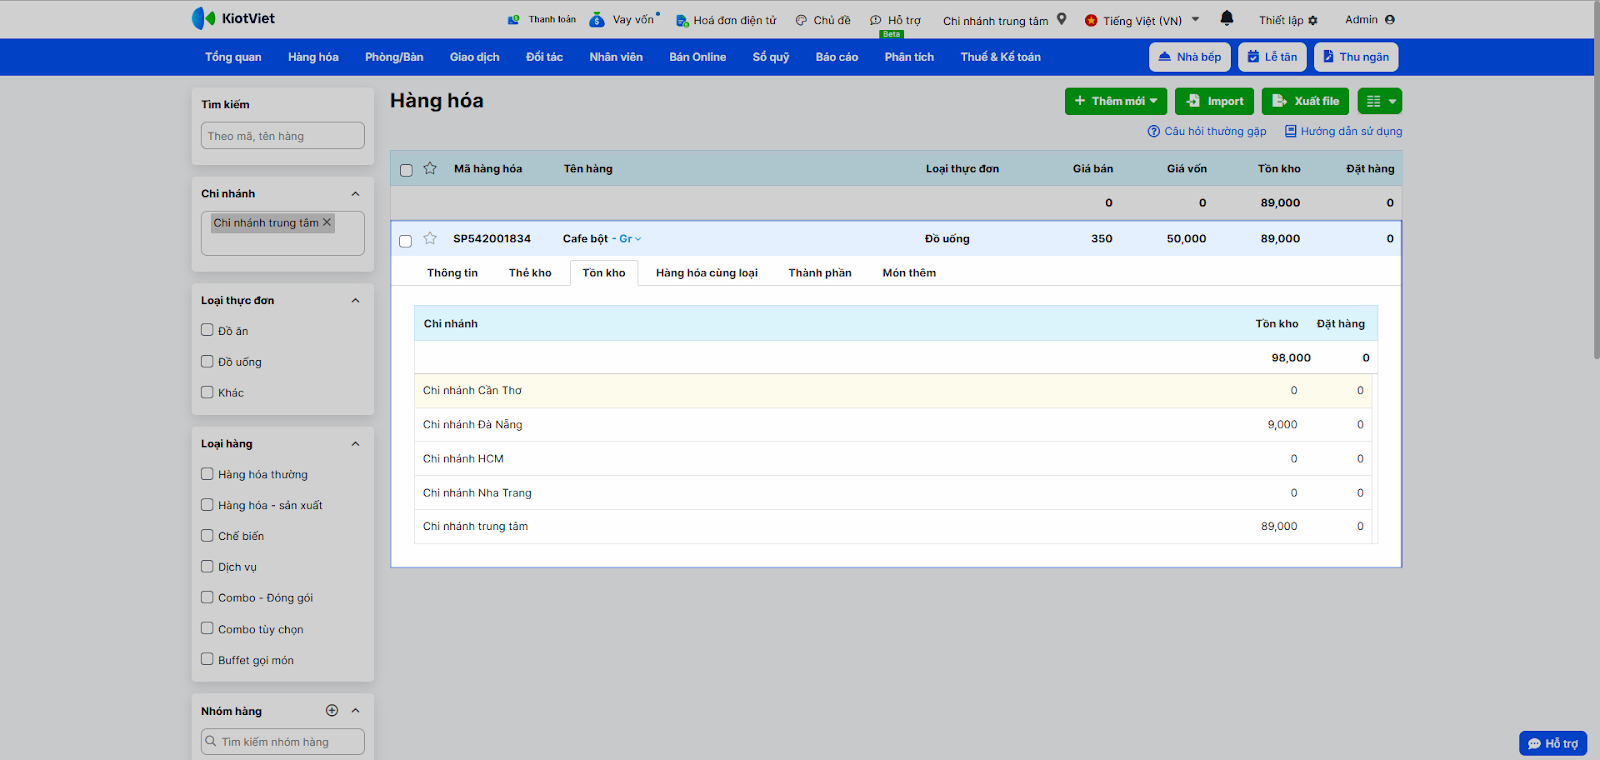Click the Vietnam flag language icon

click(x=1091, y=20)
